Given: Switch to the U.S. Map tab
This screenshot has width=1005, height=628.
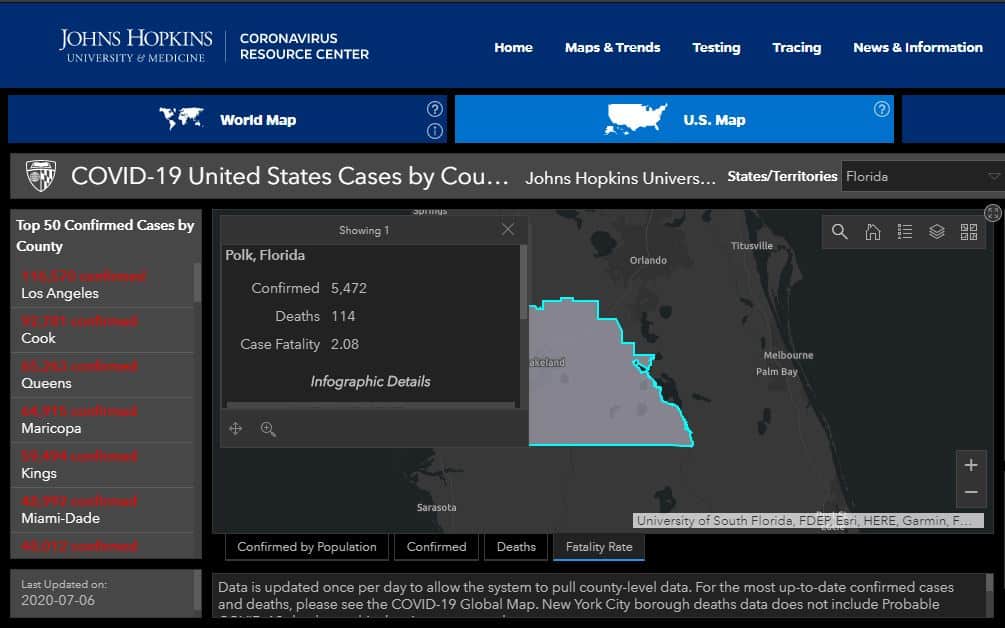Looking at the screenshot, I should [x=674, y=119].
